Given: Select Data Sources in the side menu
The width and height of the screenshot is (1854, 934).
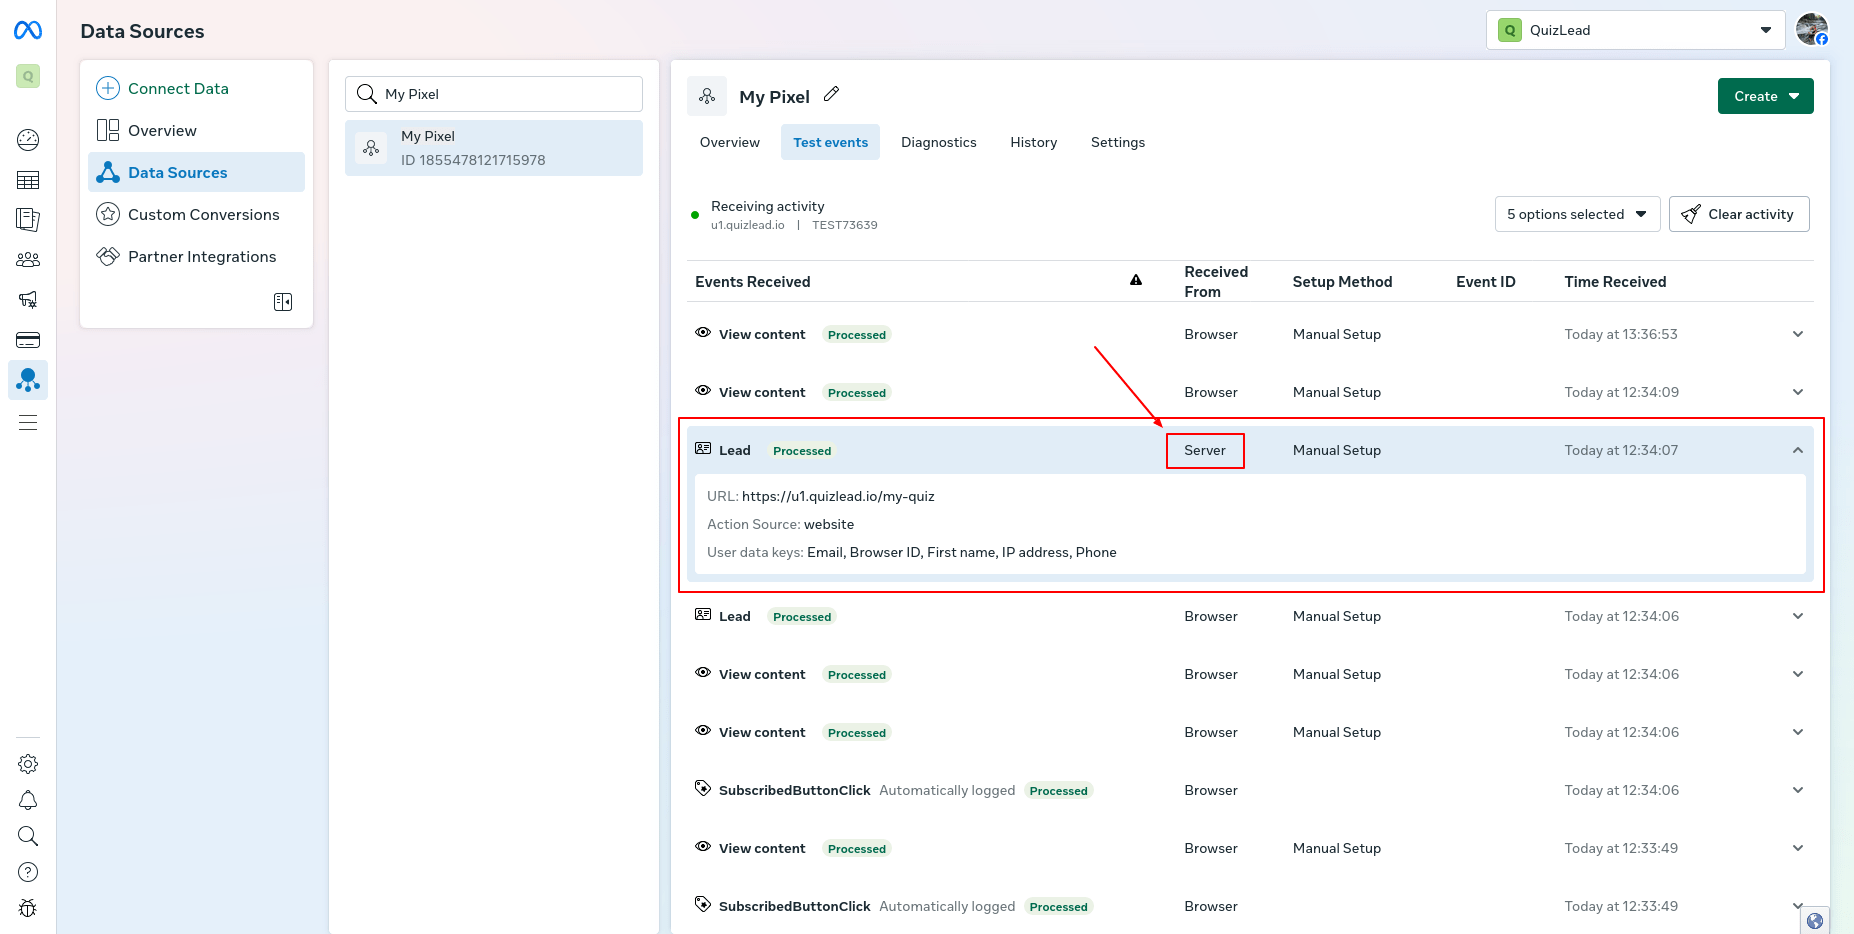Looking at the screenshot, I should click(196, 172).
